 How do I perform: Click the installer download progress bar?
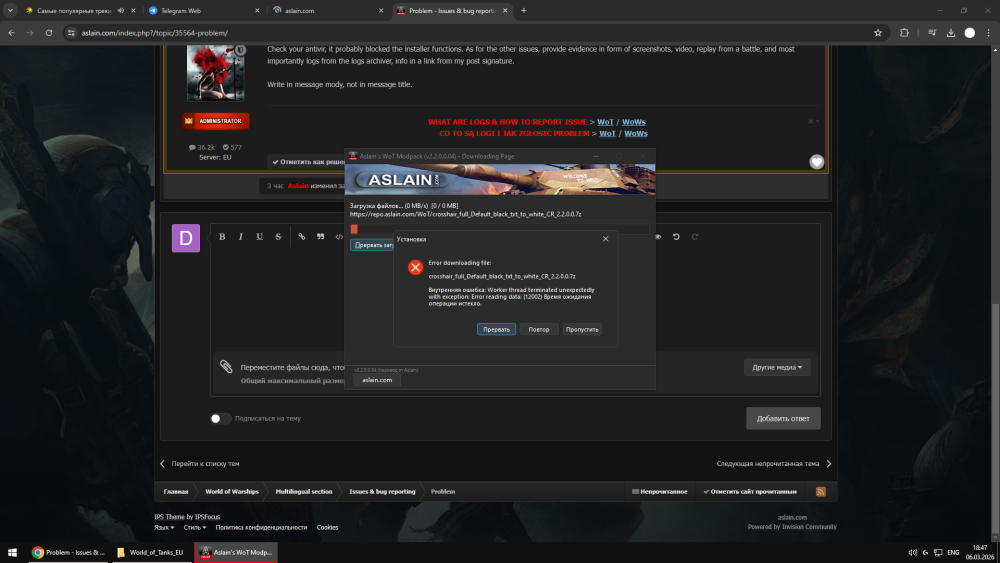point(499,229)
